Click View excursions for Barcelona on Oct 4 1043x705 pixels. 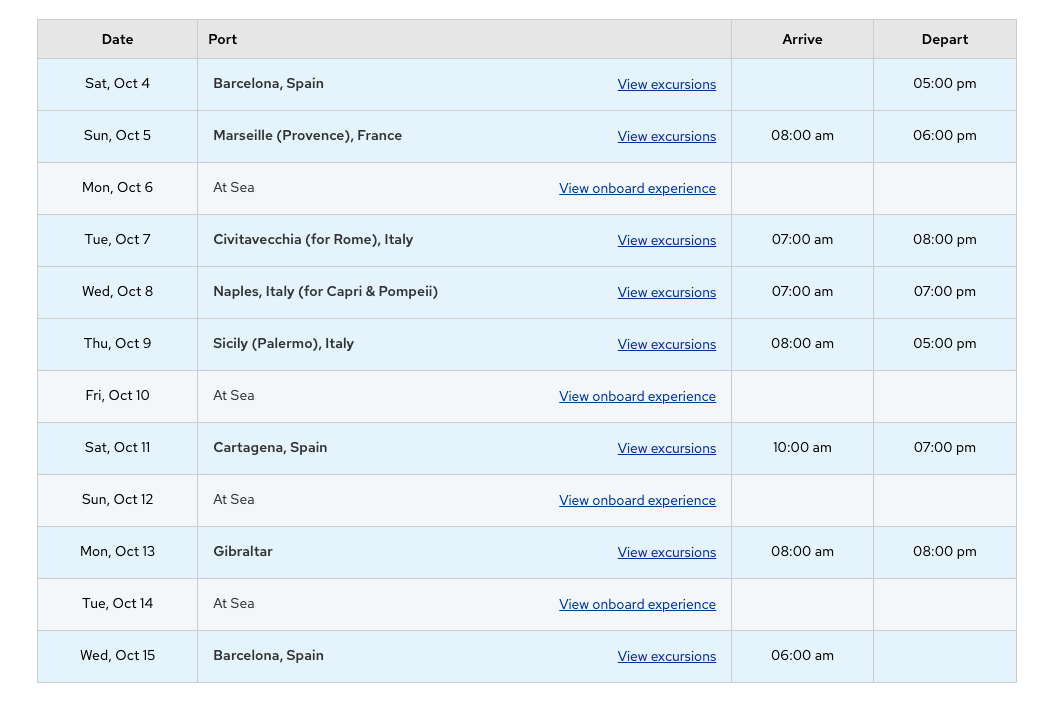[666, 84]
